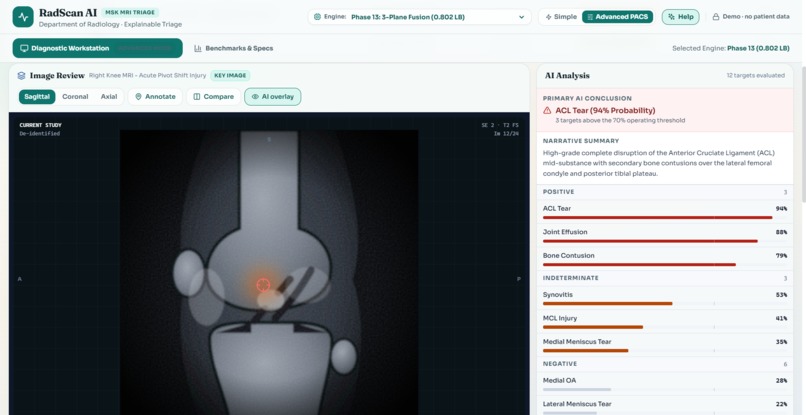Click the pin icon on Annotate button
The image size is (806, 415).
tap(138, 97)
